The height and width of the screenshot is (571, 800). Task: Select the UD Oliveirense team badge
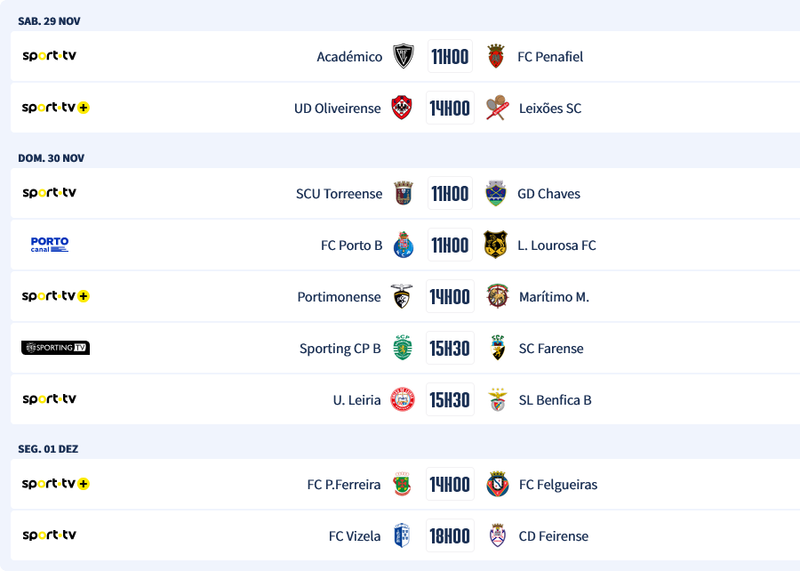click(402, 108)
